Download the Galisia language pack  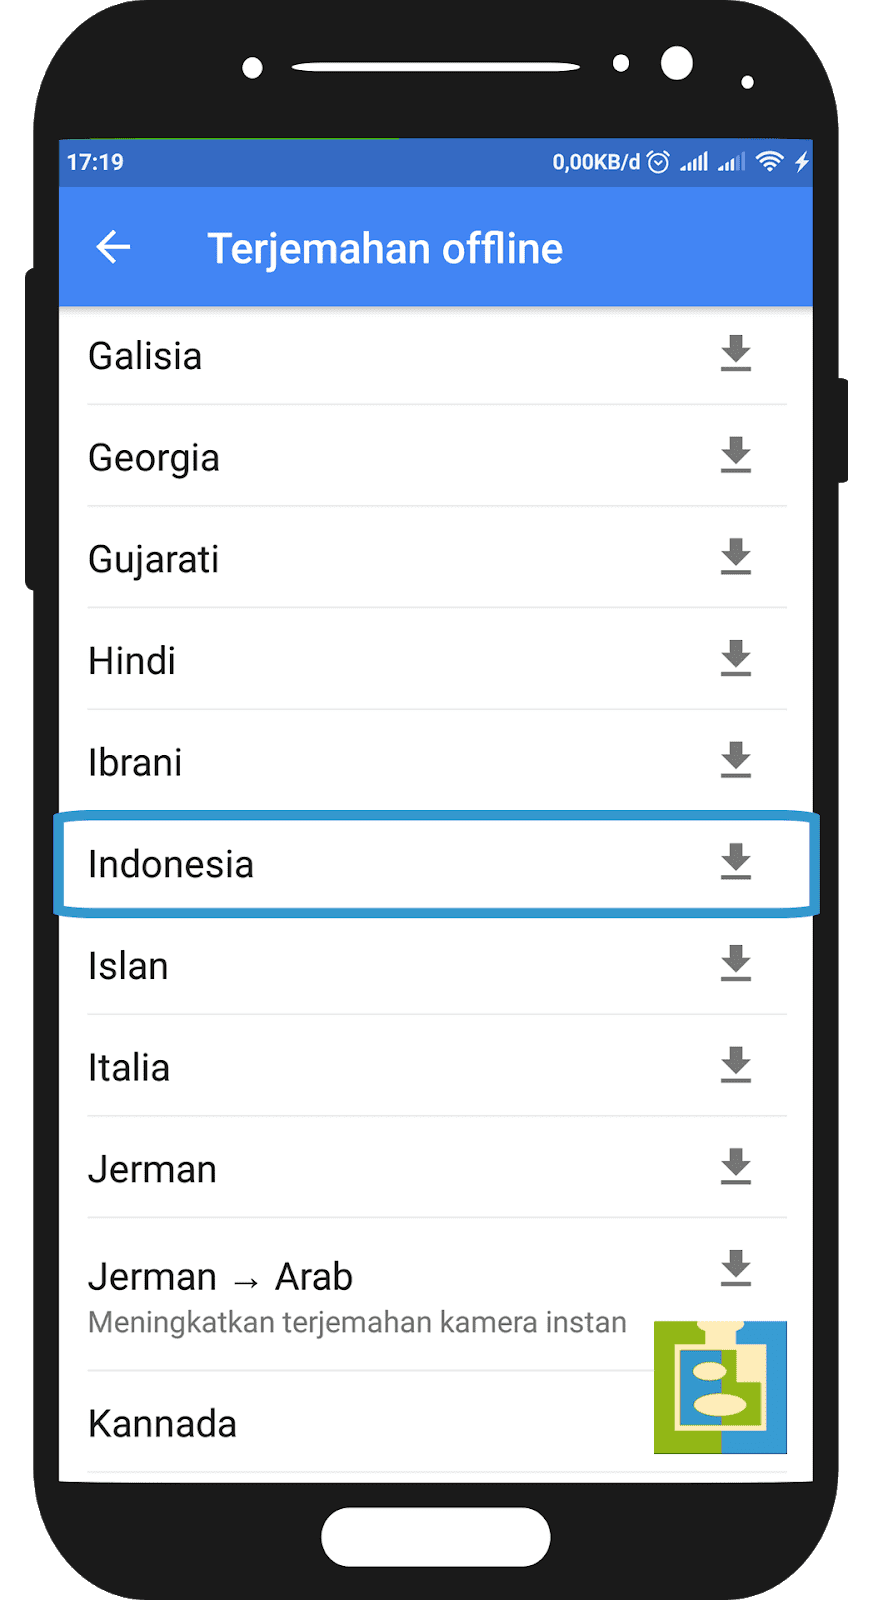pos(736,354)
